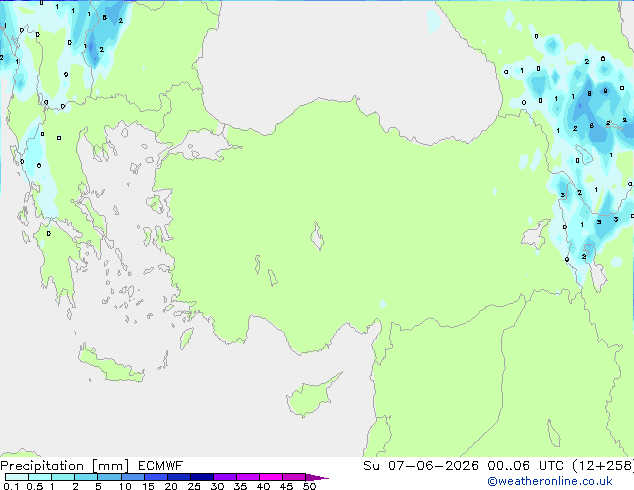Screen dimensions: 634x490
Task: Click the '00..06 UTC' time range text
Action: [x=525, y=466]
